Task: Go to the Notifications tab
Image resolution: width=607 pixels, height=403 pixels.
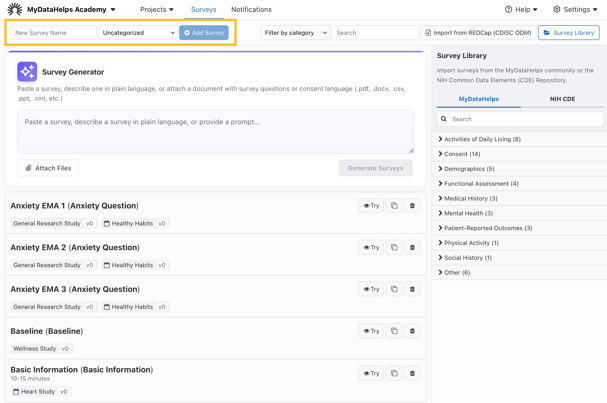Action: click(251, 10)
